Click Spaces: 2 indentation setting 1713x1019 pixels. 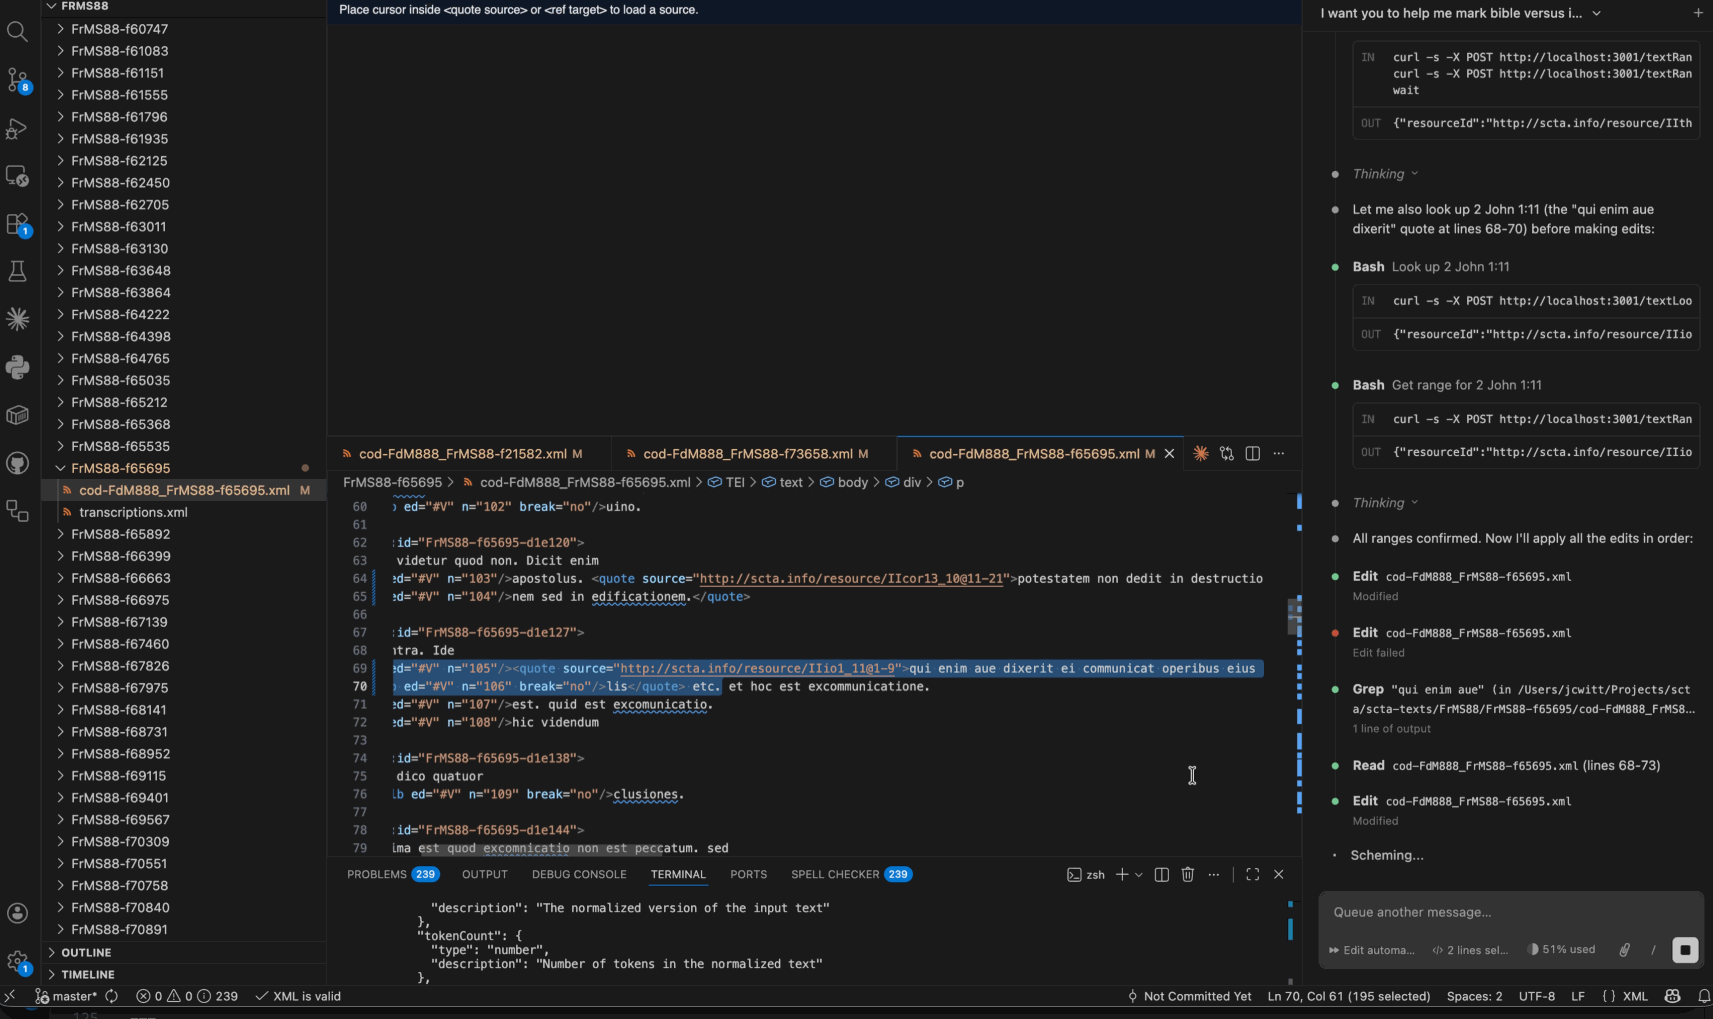(x=1474, y=997)
